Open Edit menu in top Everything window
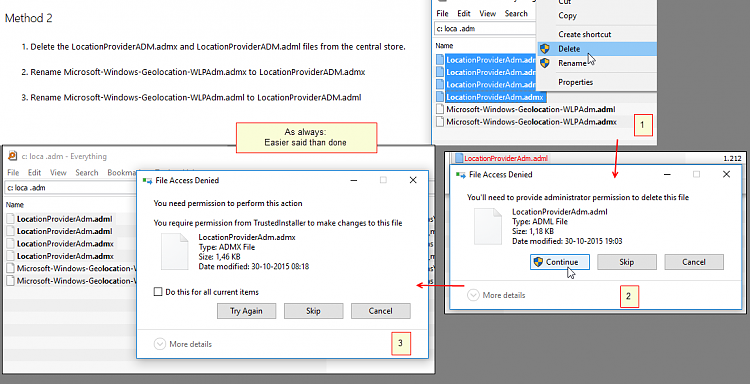This screenshot has width=750, height=384. (x=463, y=13)
